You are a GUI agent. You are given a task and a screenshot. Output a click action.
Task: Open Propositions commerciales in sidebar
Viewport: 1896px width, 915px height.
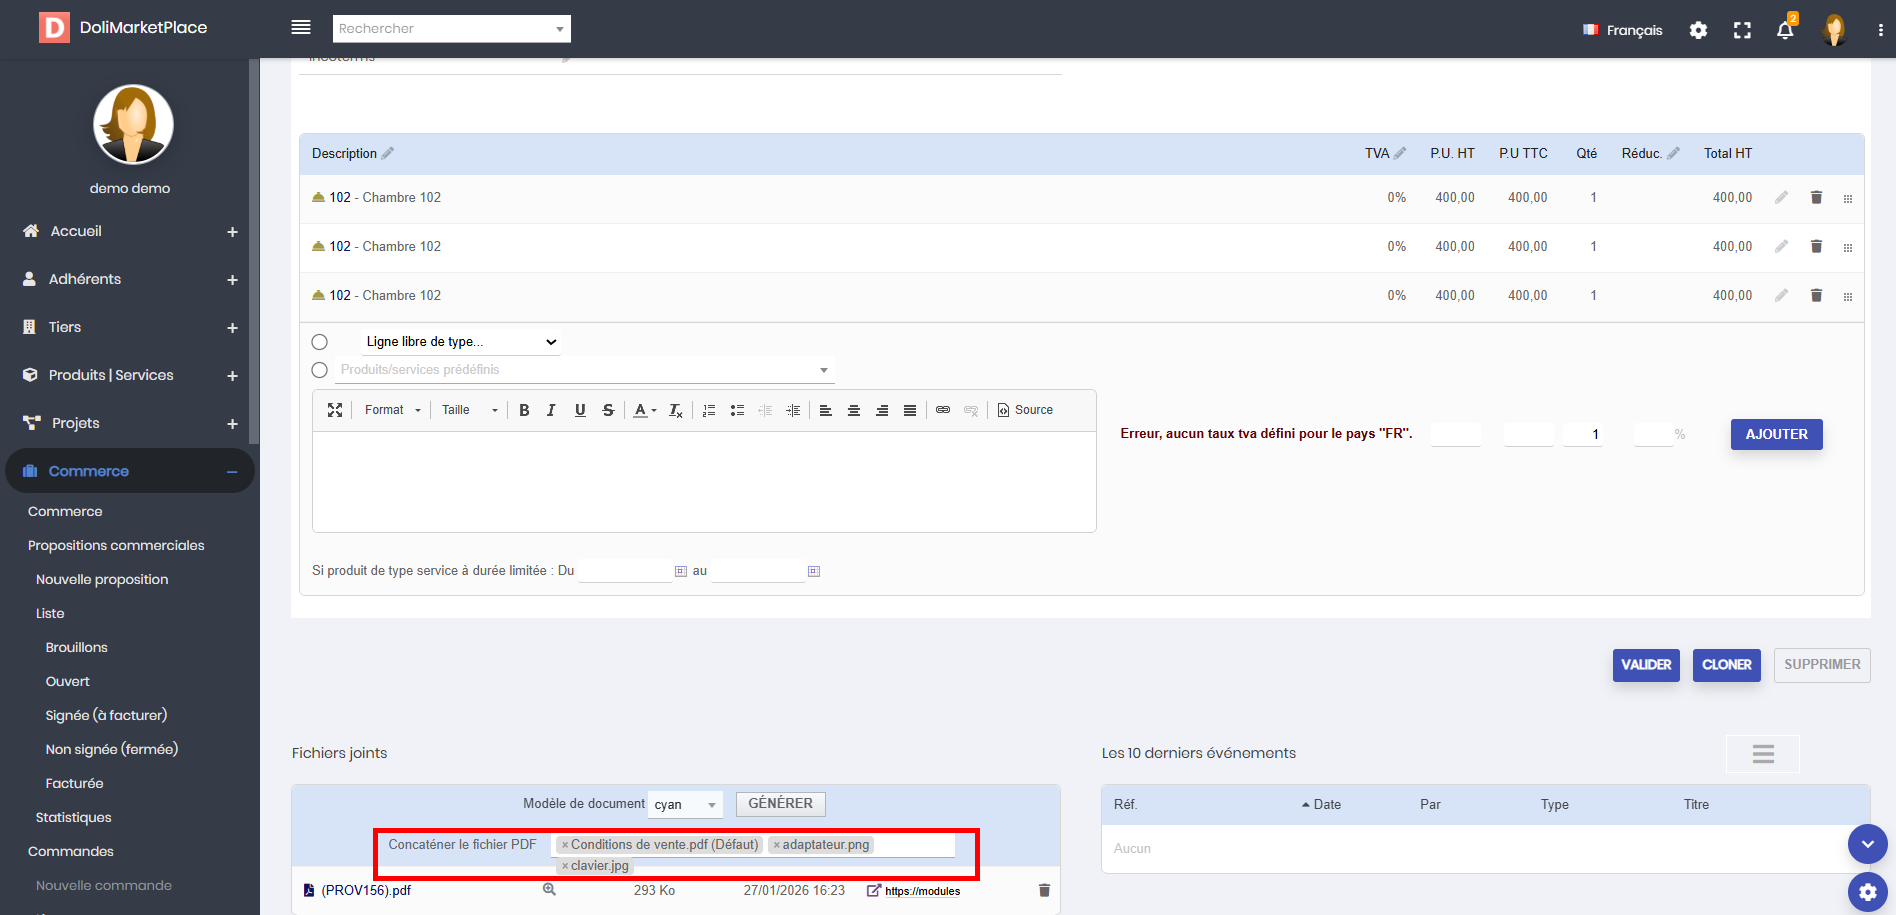(x=116, y=545)
